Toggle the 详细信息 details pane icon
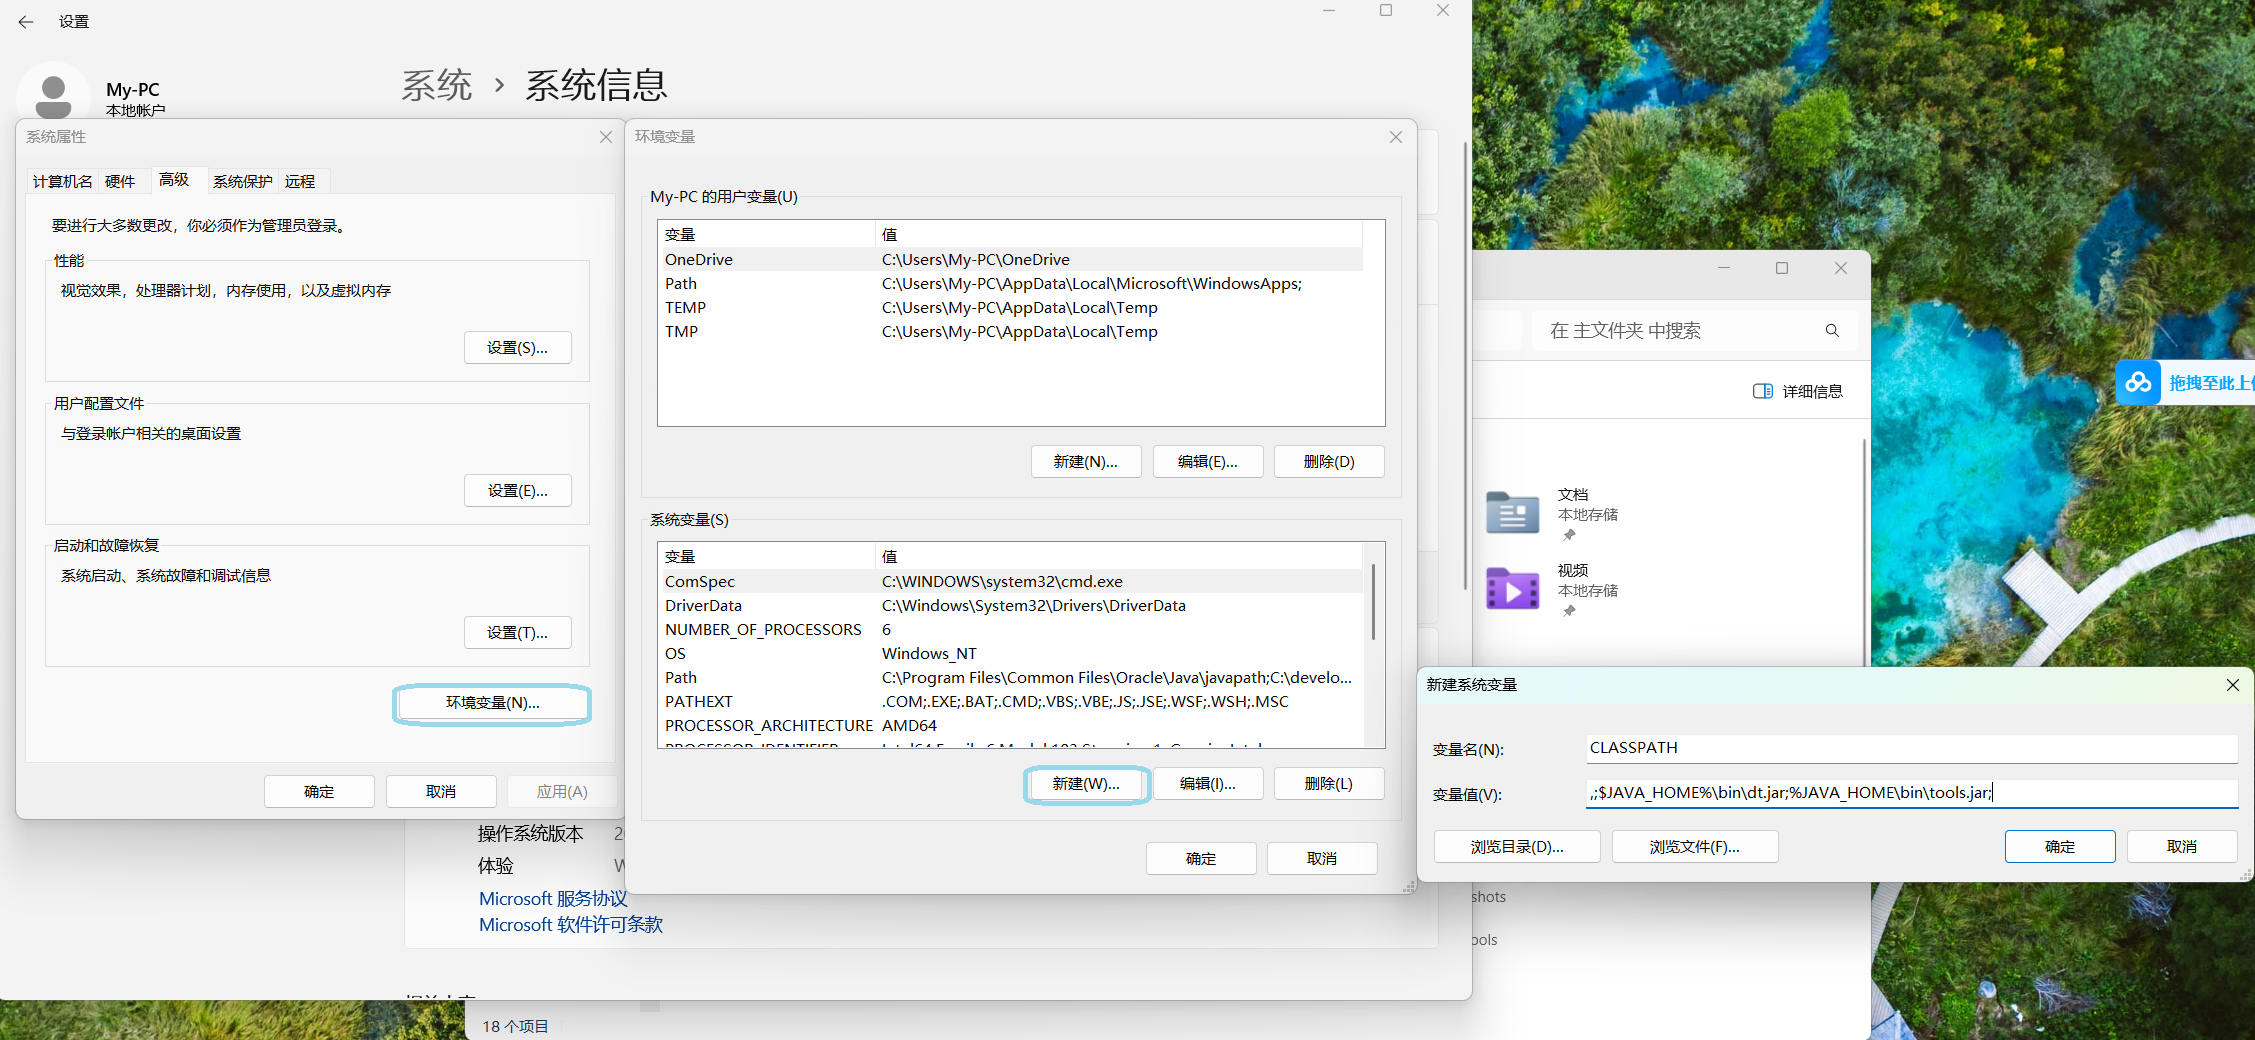Image resolution: width=2255 pixels, height=1040 pixels. 1763,390
